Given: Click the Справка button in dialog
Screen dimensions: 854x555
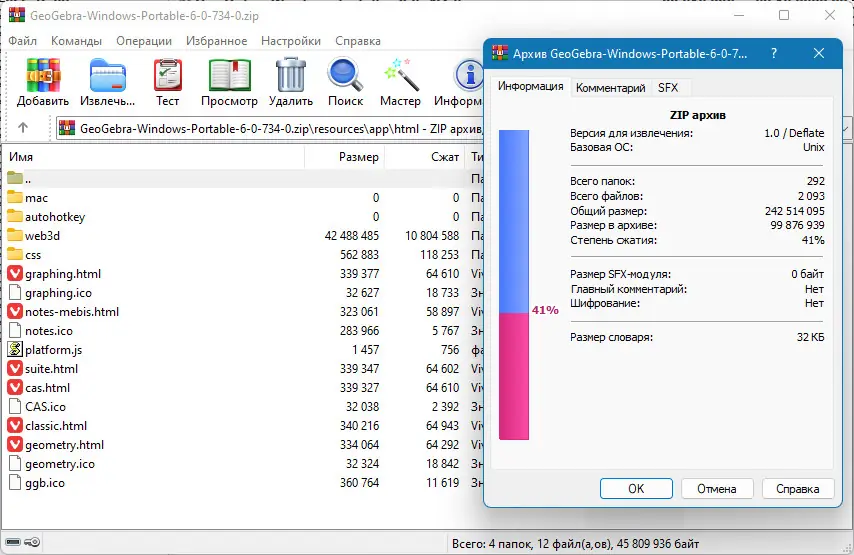Looking at the screenshot, I should 798,489.
